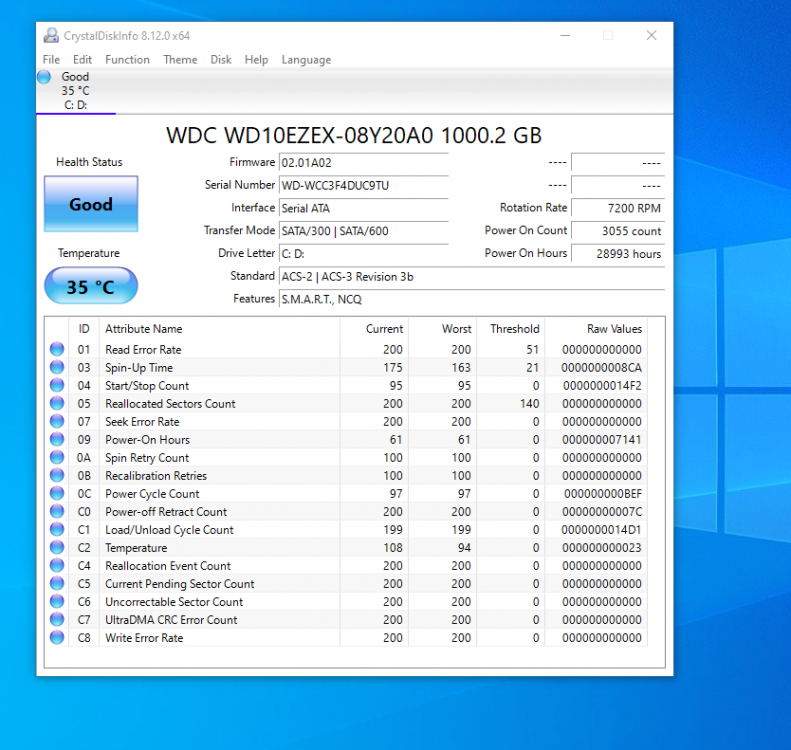Click the status orb for Power-On Hours row
The image size is (791, 750).
coord(57,439)
